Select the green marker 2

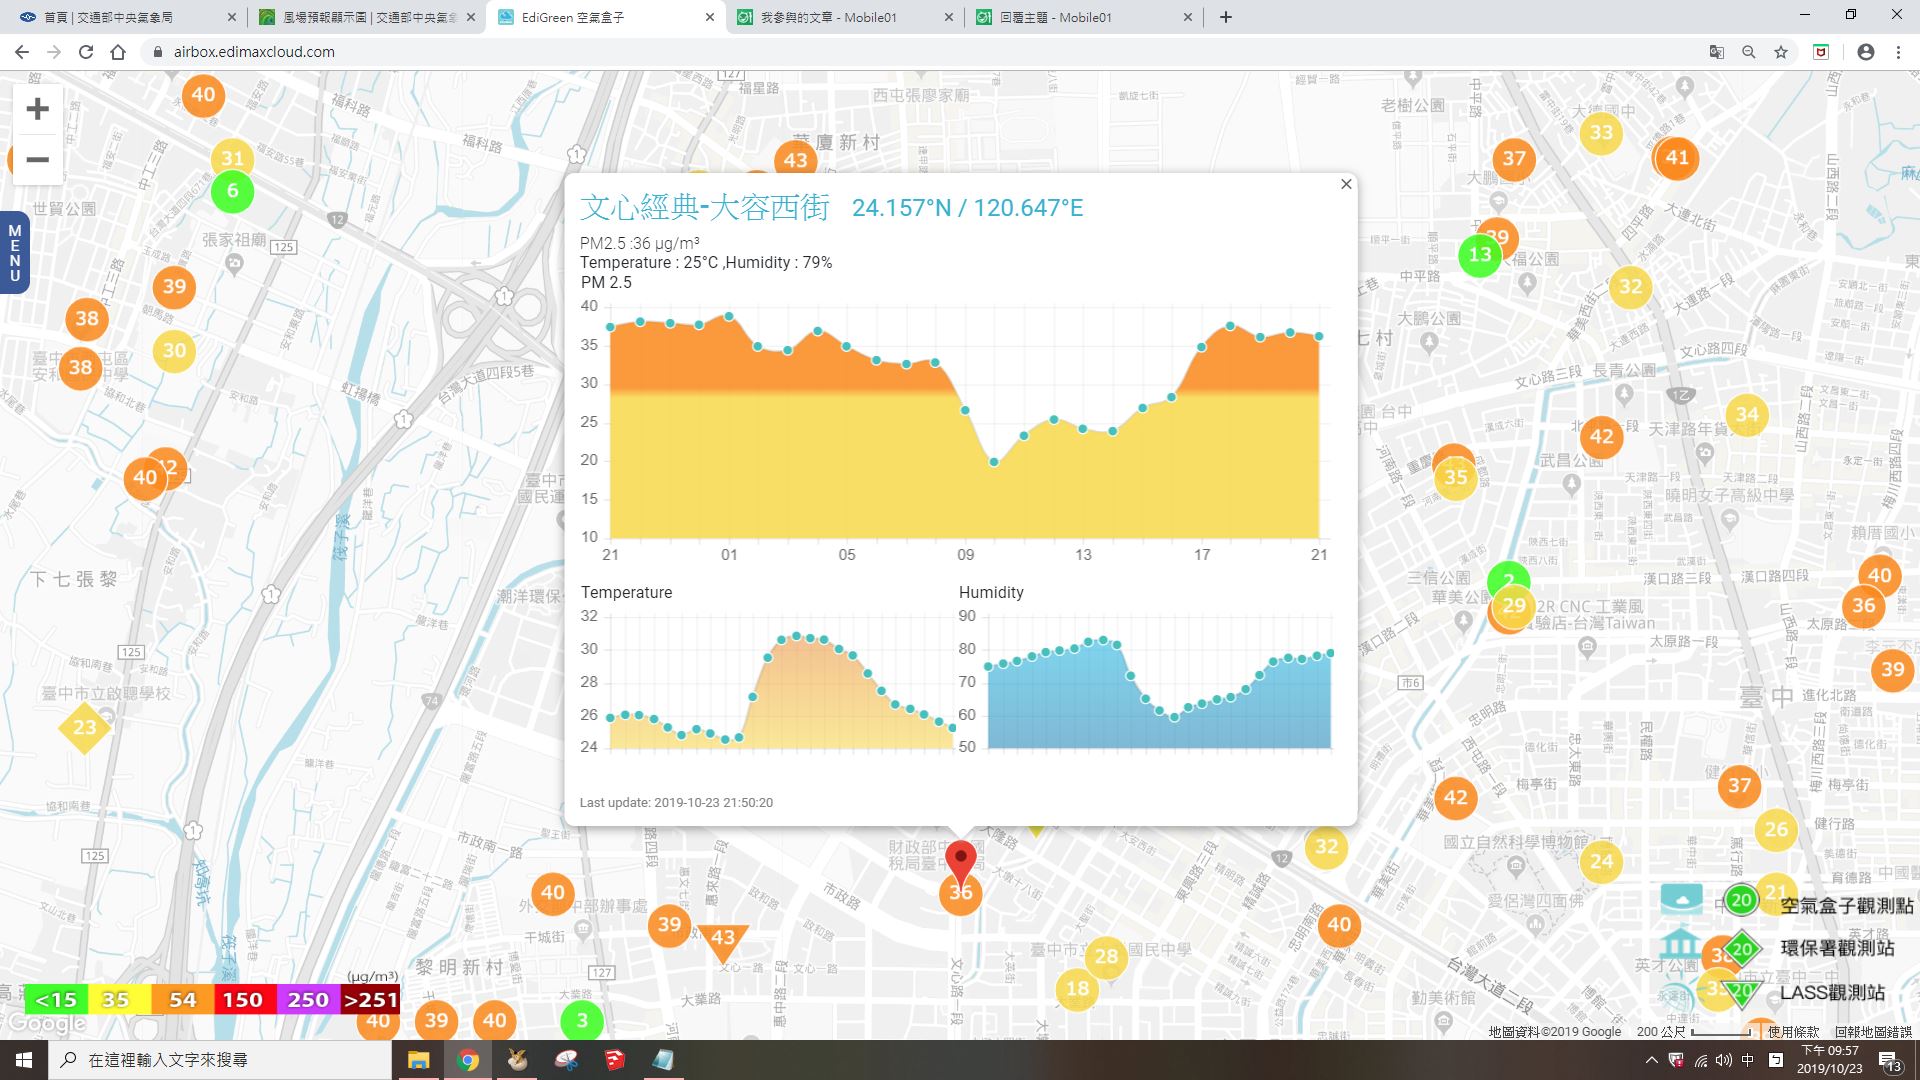(x=1508, y=580)
